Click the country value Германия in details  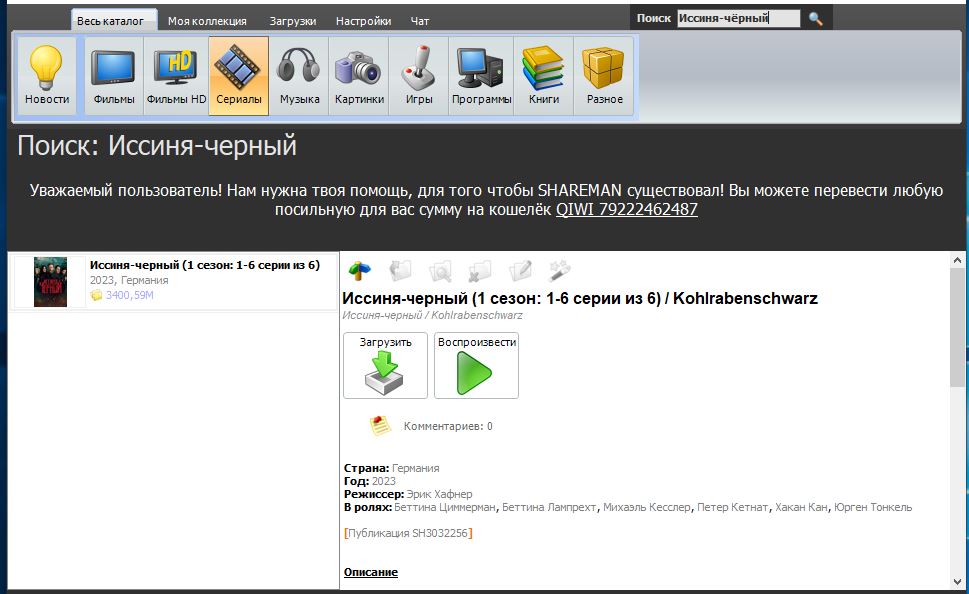click(415, 468)
